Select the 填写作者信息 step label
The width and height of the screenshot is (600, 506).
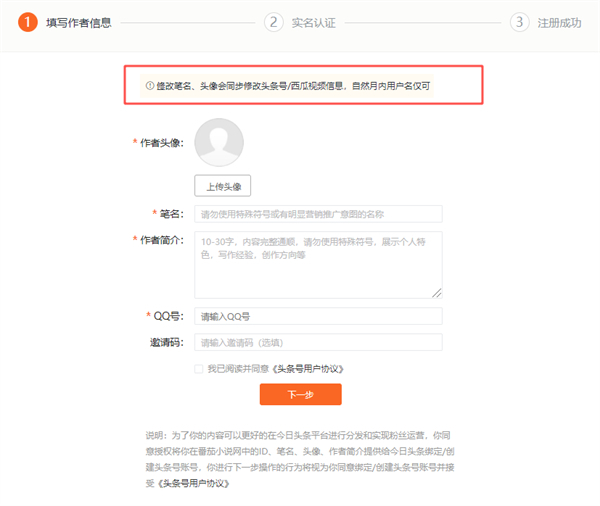79,22
